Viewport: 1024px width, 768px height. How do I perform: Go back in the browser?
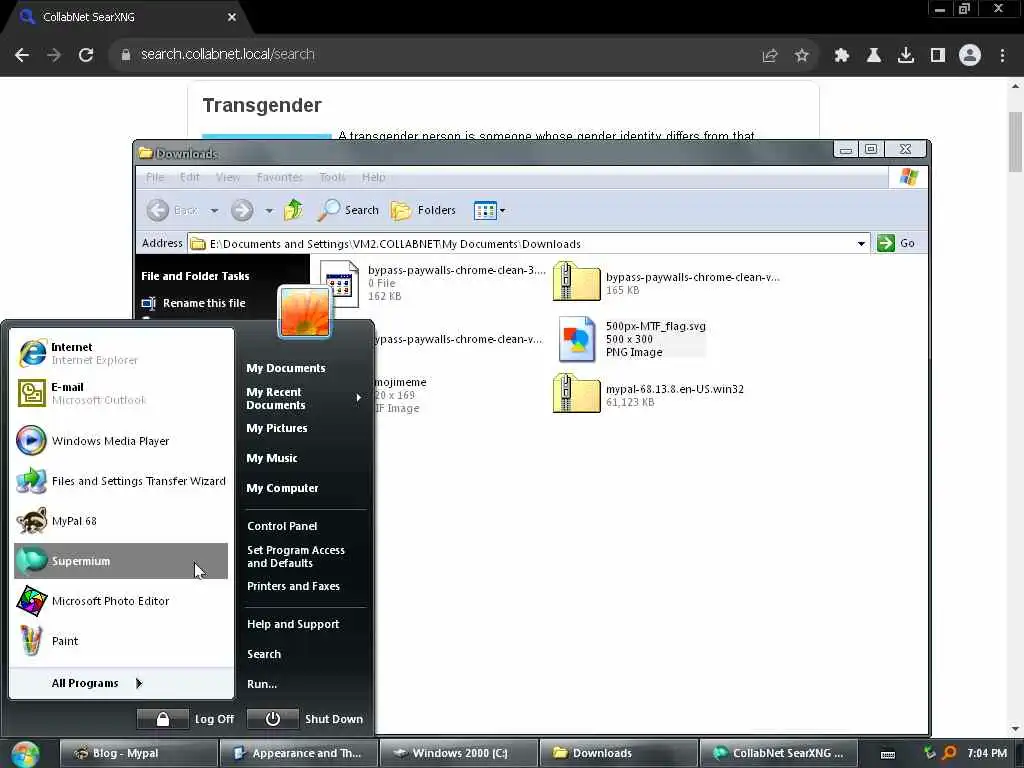click(x=22, y=55)
